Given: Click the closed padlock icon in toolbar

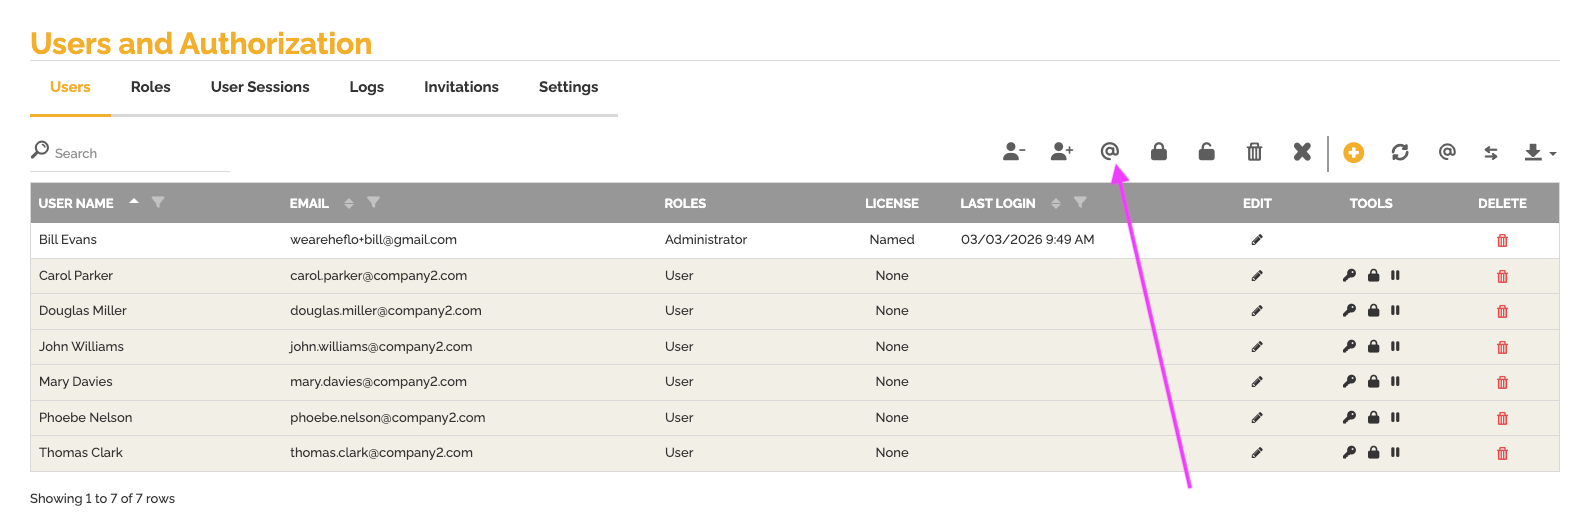Looking at the screenshot, I should (x=1158, y=152).
